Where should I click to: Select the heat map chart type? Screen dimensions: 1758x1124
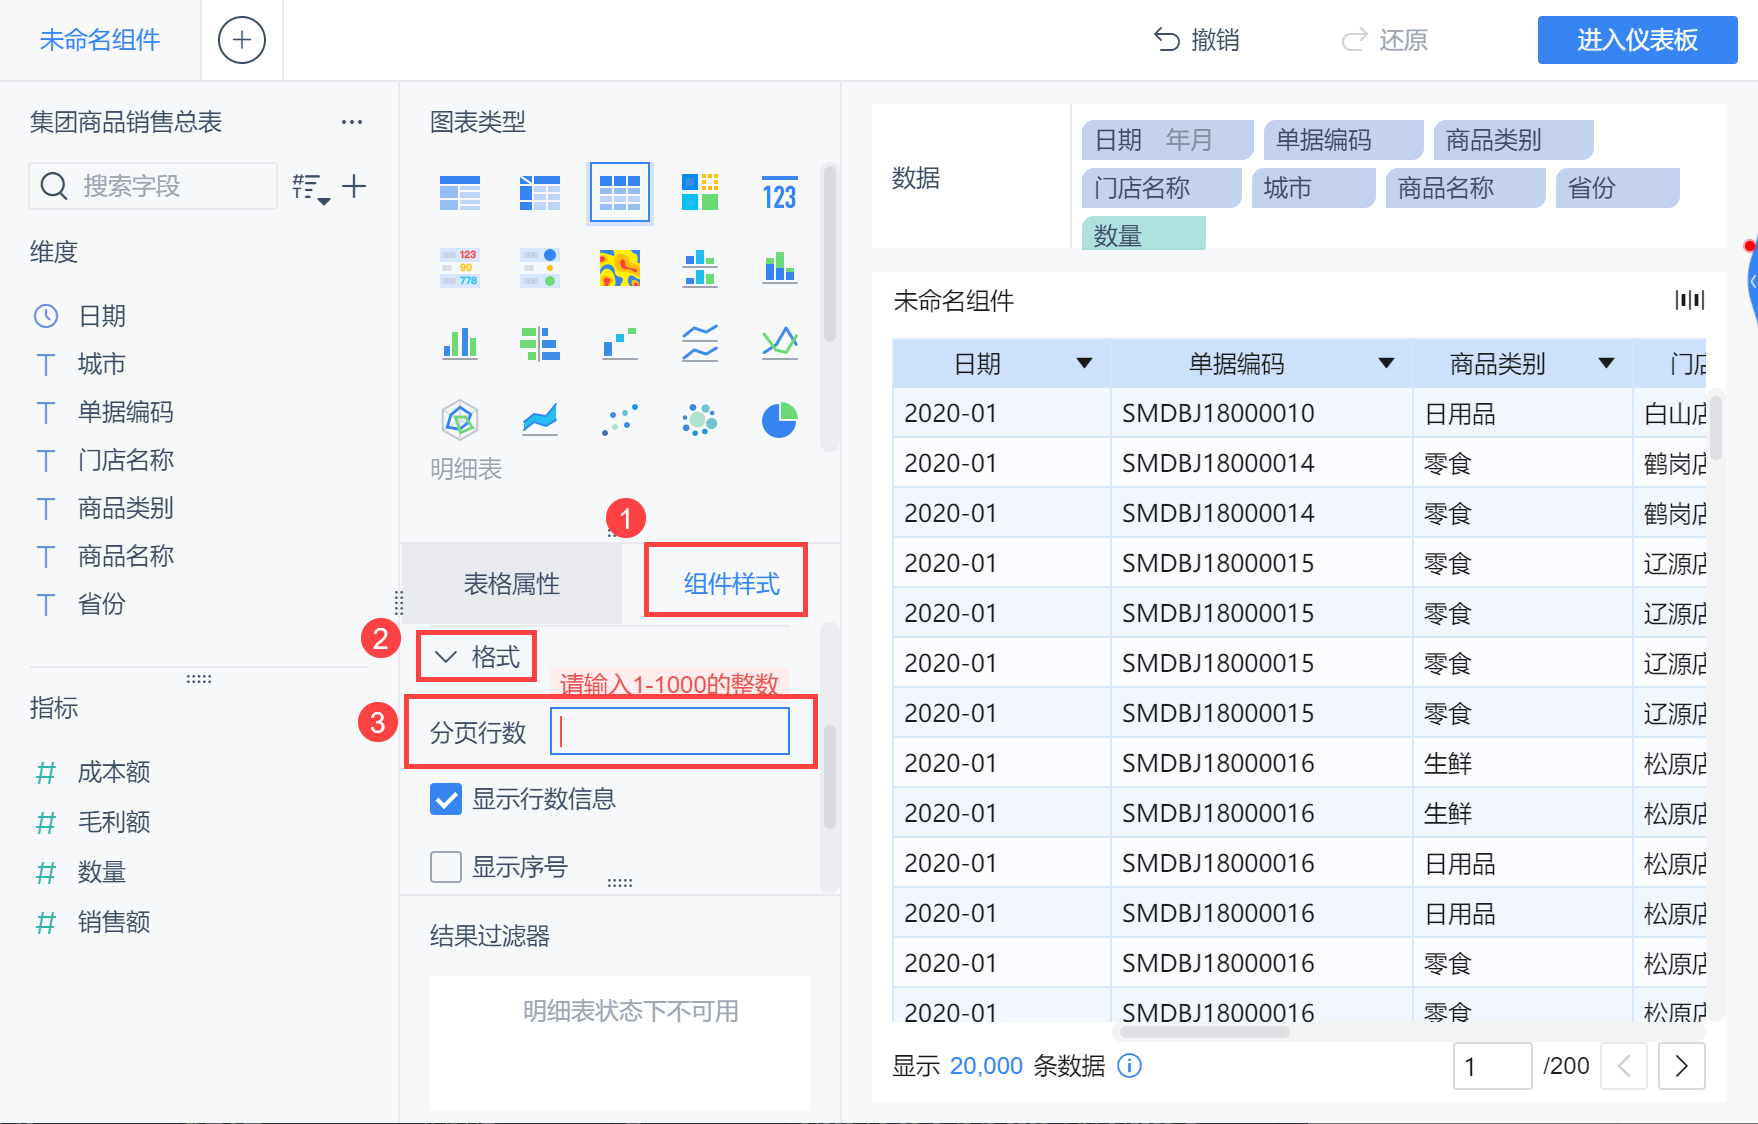[620, 268]
